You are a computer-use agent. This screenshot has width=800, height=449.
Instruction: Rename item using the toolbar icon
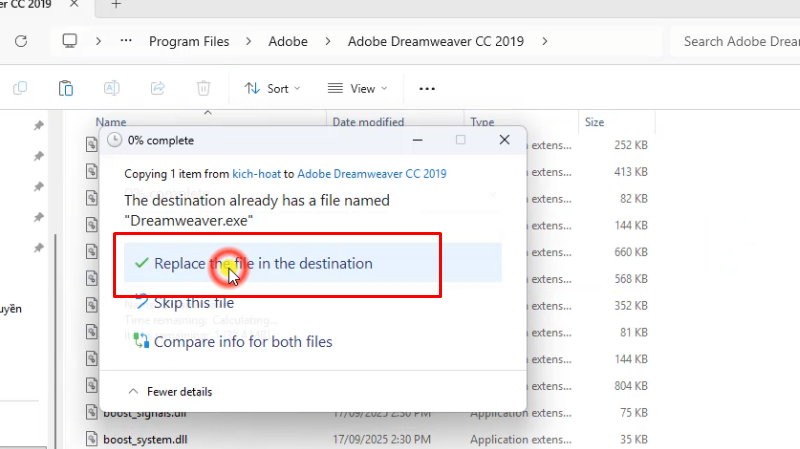(x=112, y=88)
